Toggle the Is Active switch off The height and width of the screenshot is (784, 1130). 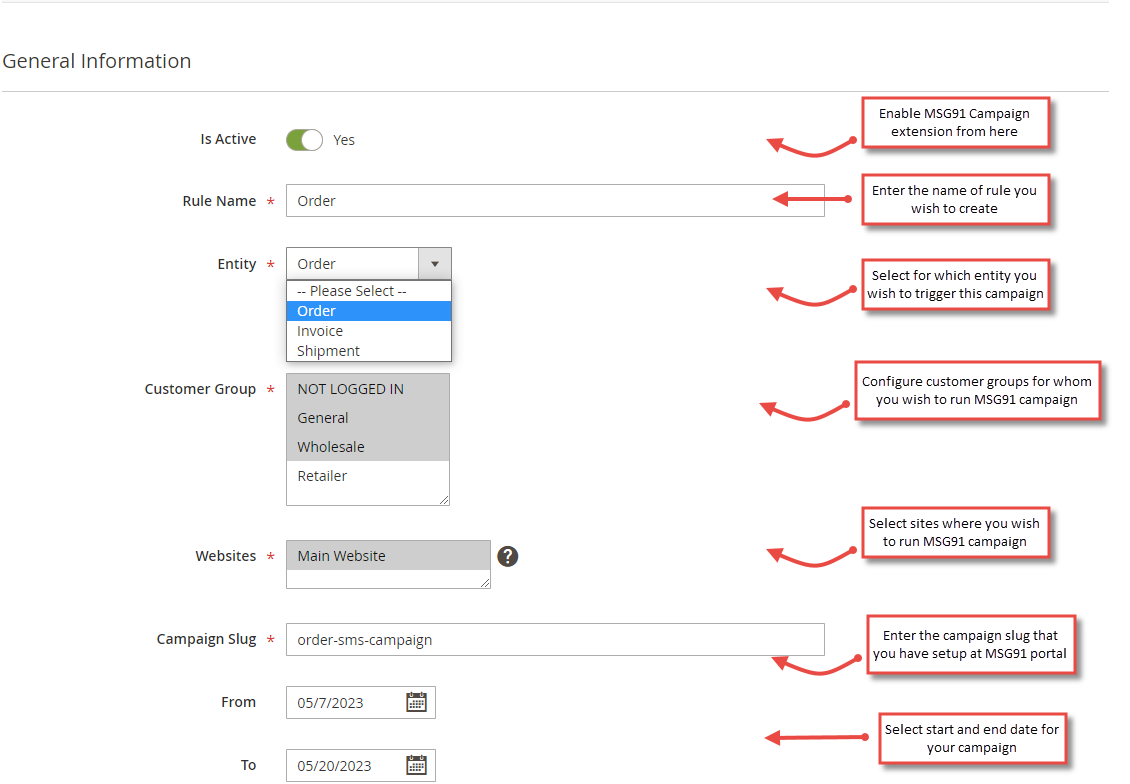click(304, 139)
